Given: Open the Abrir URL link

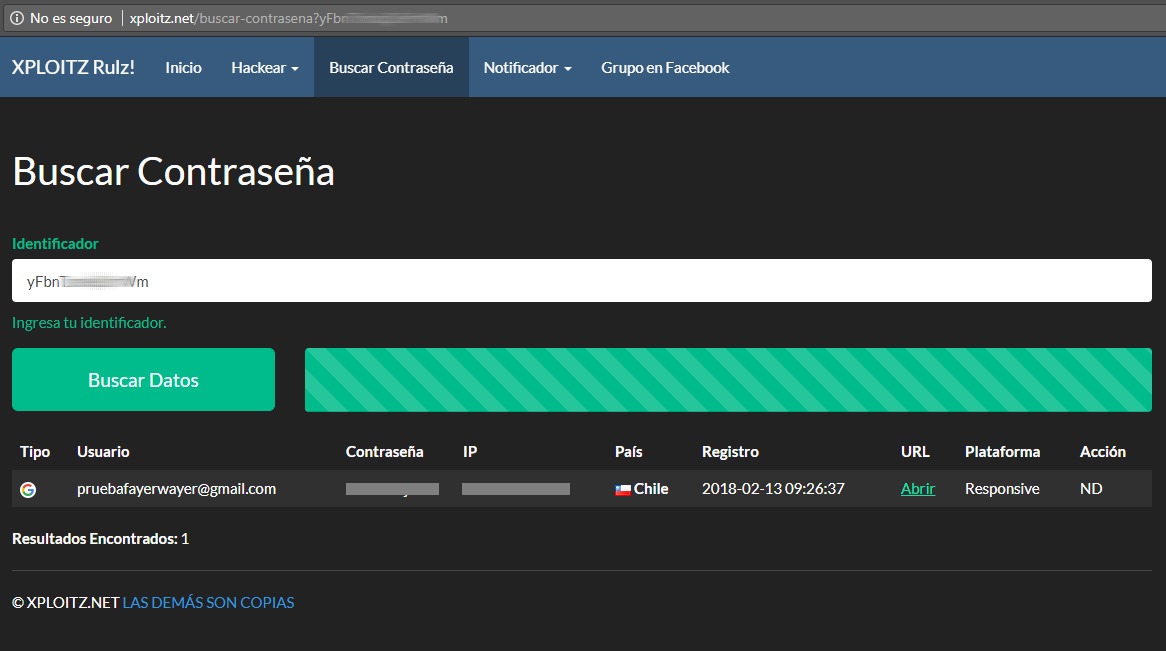Looking at the screenshot, I should pos(918,489).
